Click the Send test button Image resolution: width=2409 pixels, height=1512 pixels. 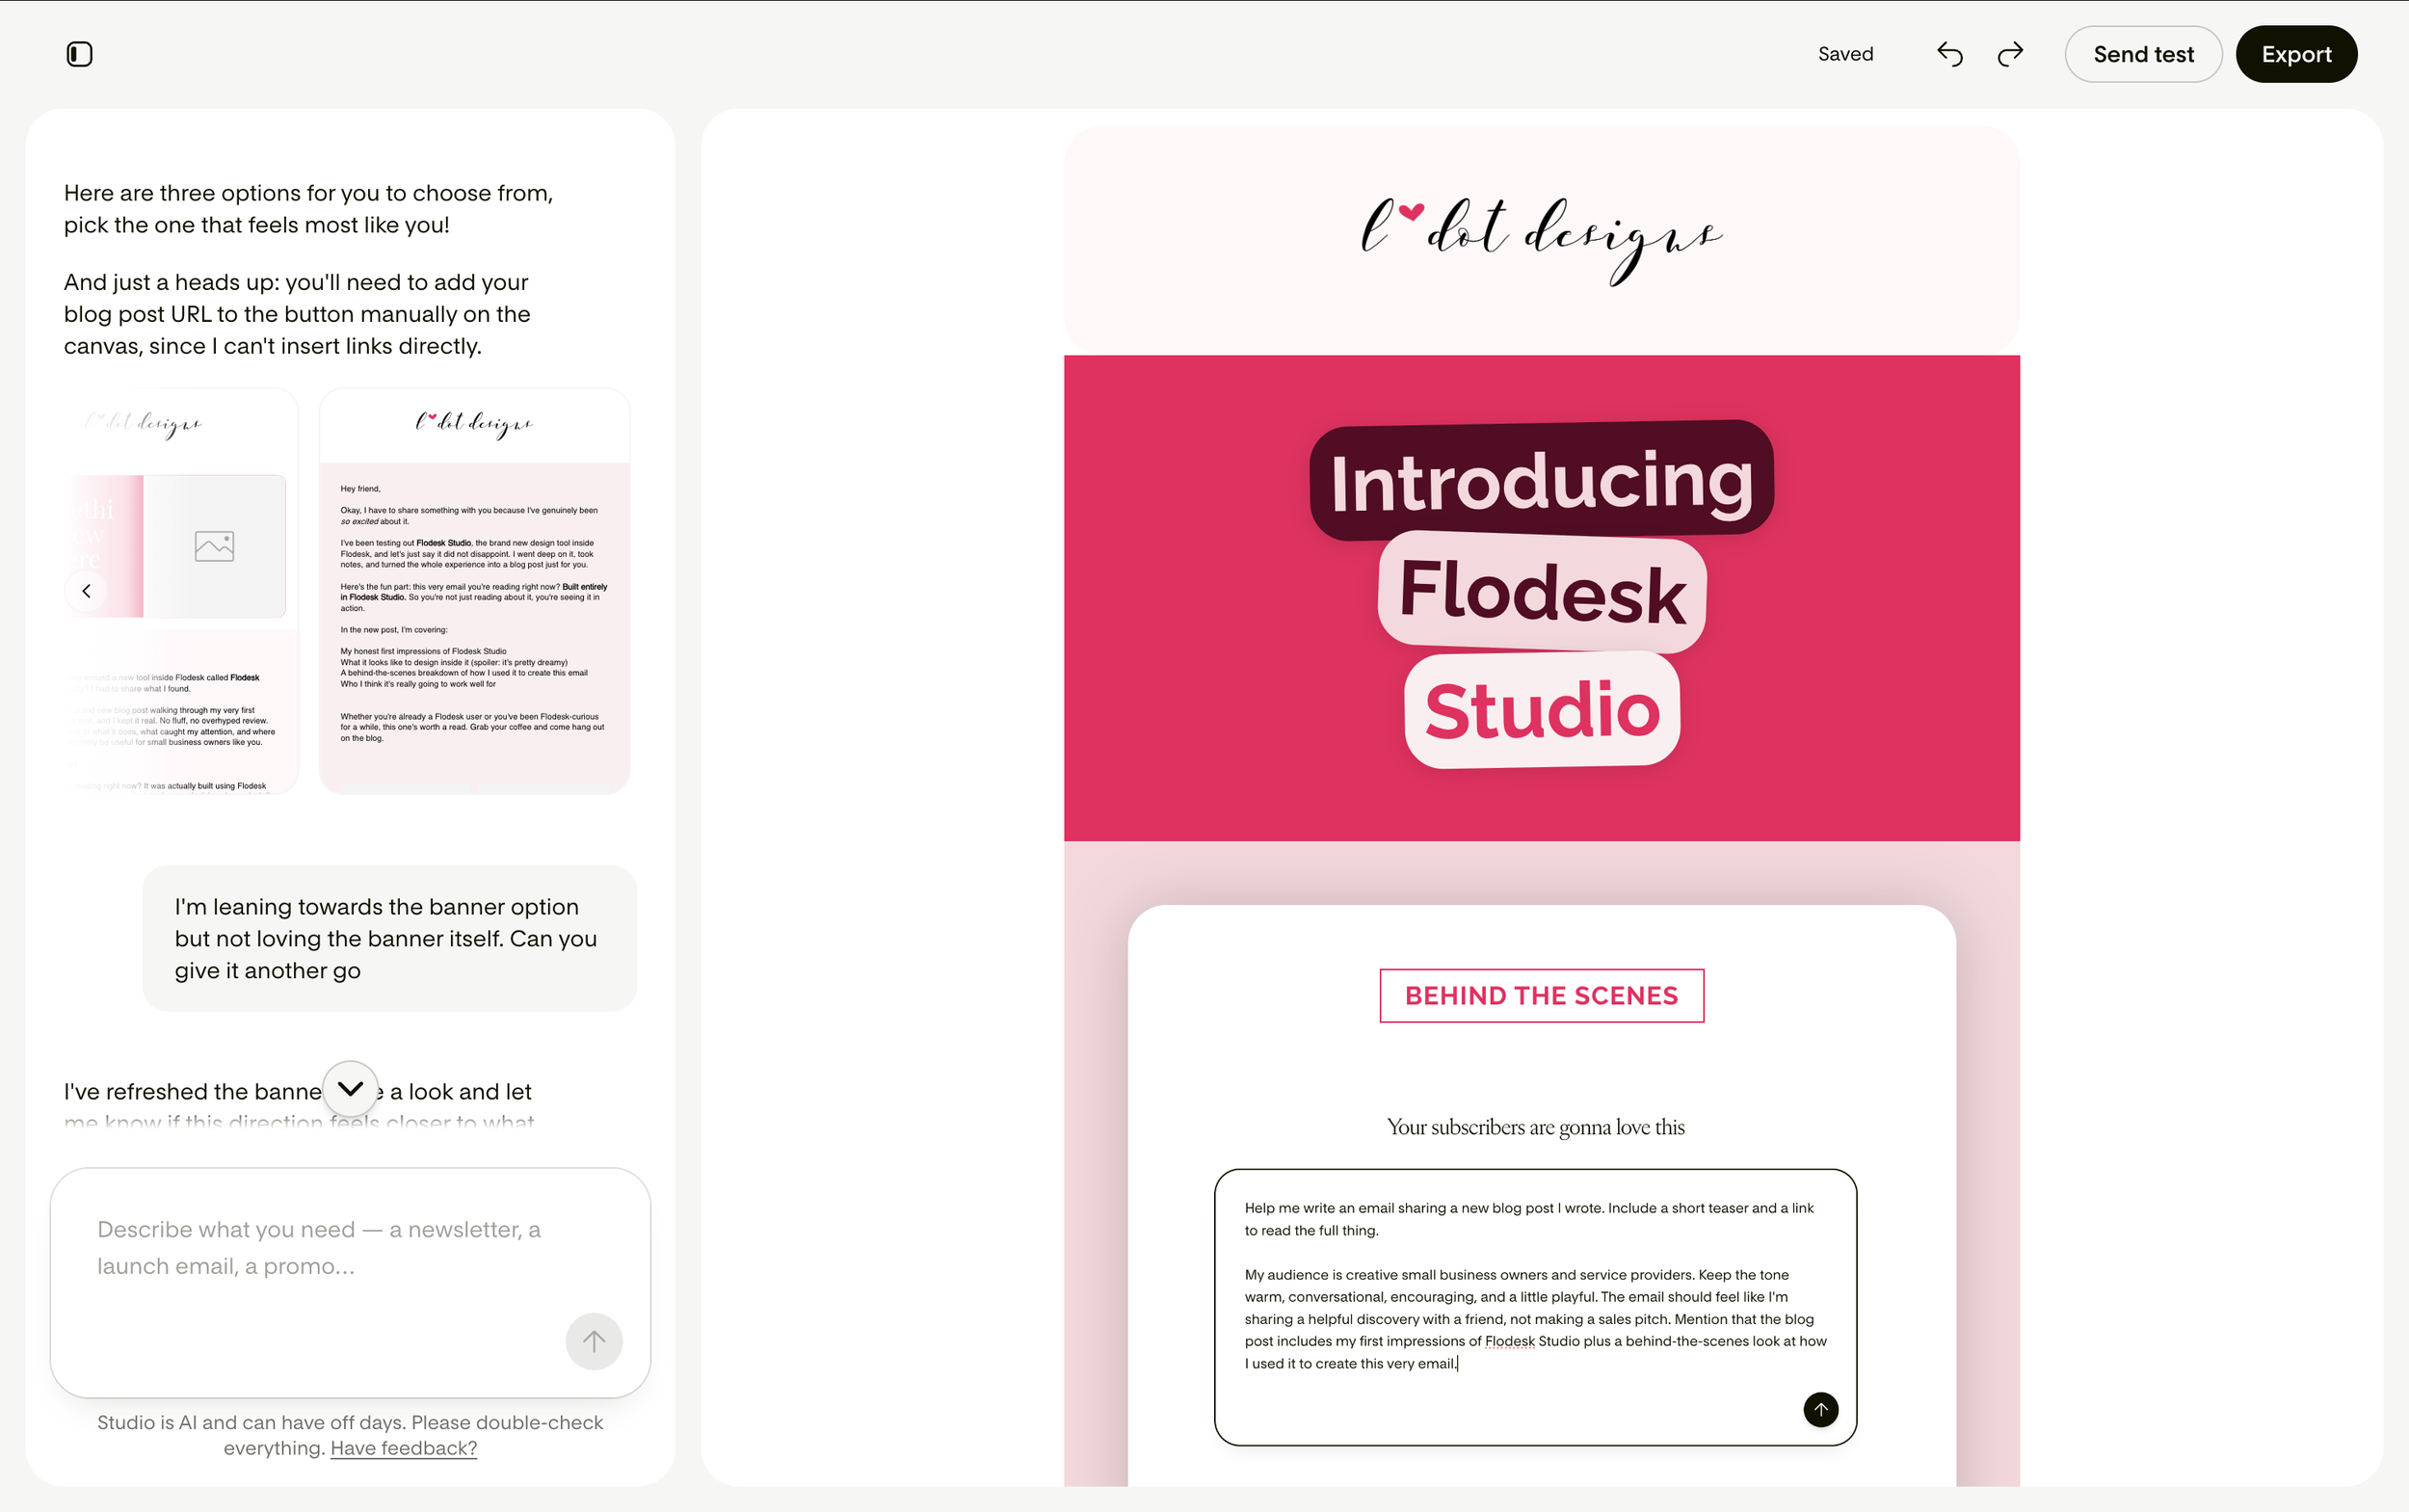click(2143, 54)
